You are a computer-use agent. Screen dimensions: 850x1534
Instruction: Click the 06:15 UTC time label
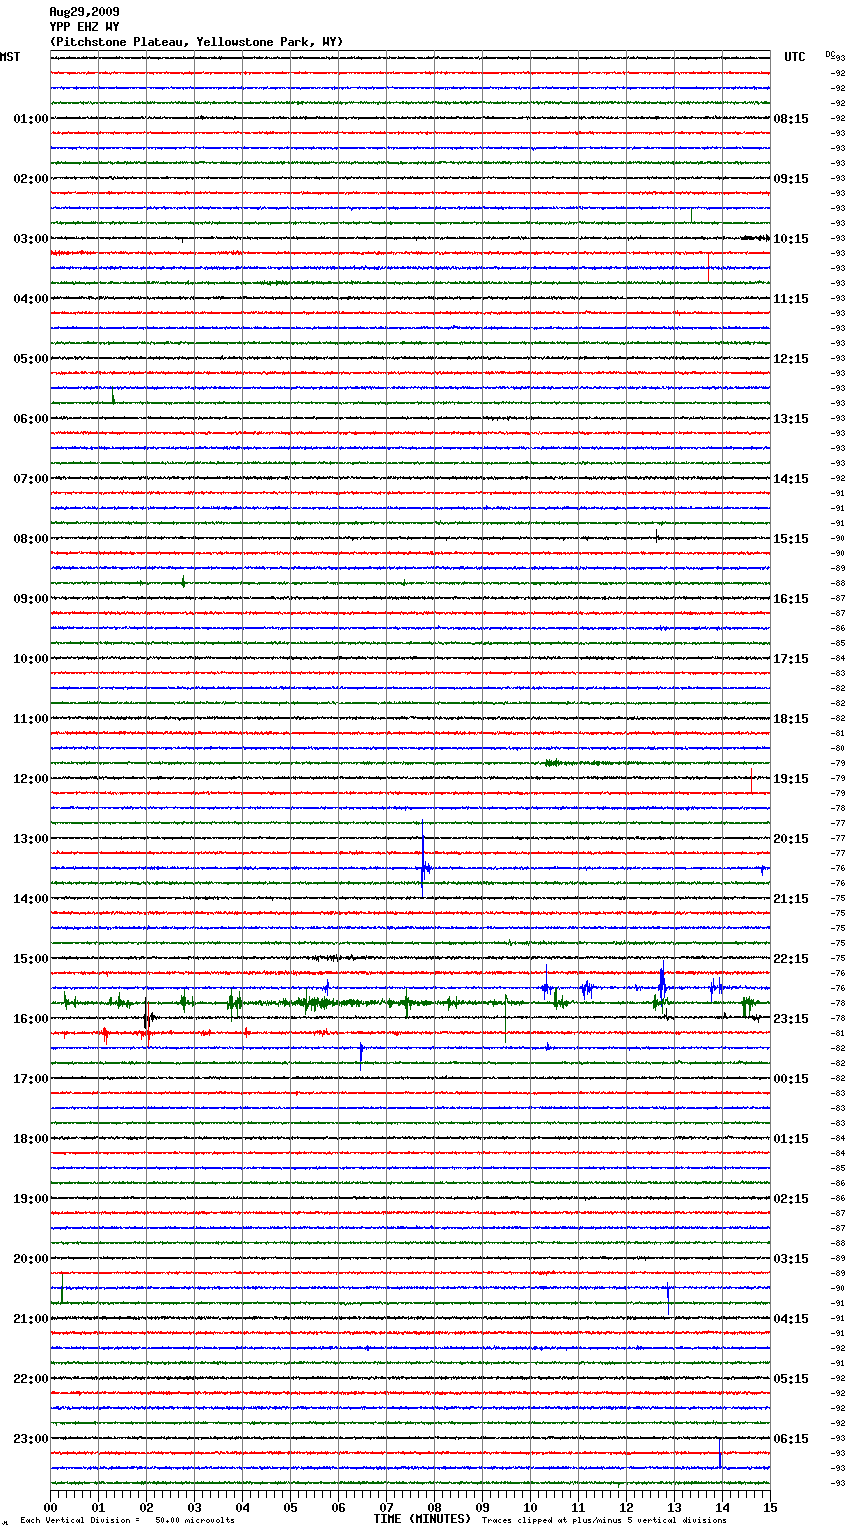click(x=791, y=1439)
